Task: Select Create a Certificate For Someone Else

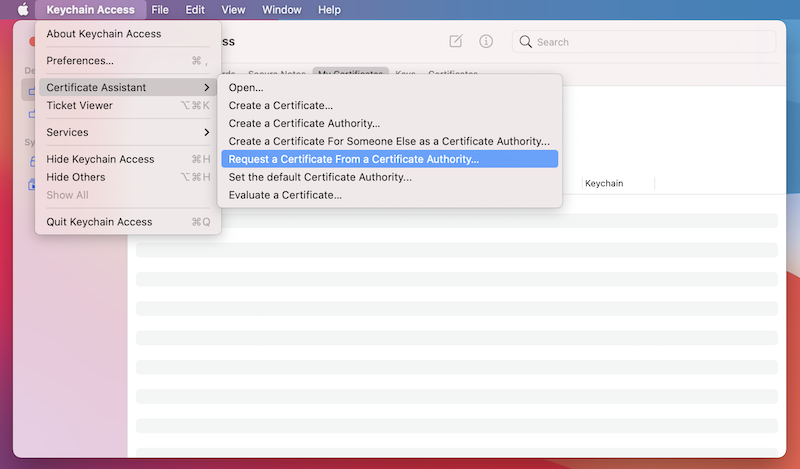Action: (x=390, y=141)
